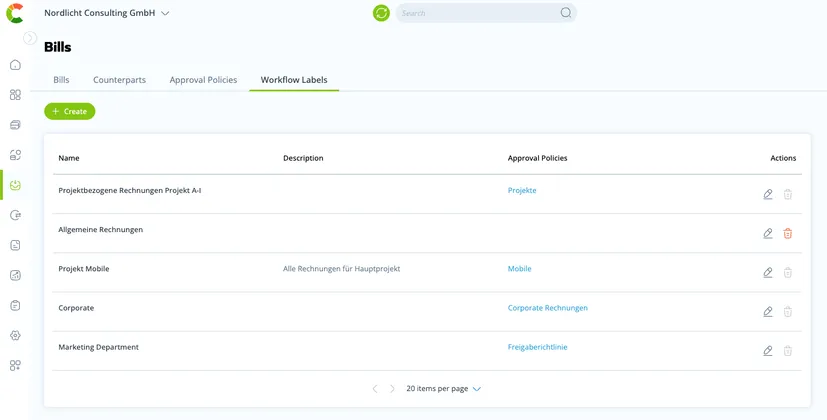This screenshot has width=827, height=420.
Task: Open the 20 items per page dropdown
Action: pos(444,389)
